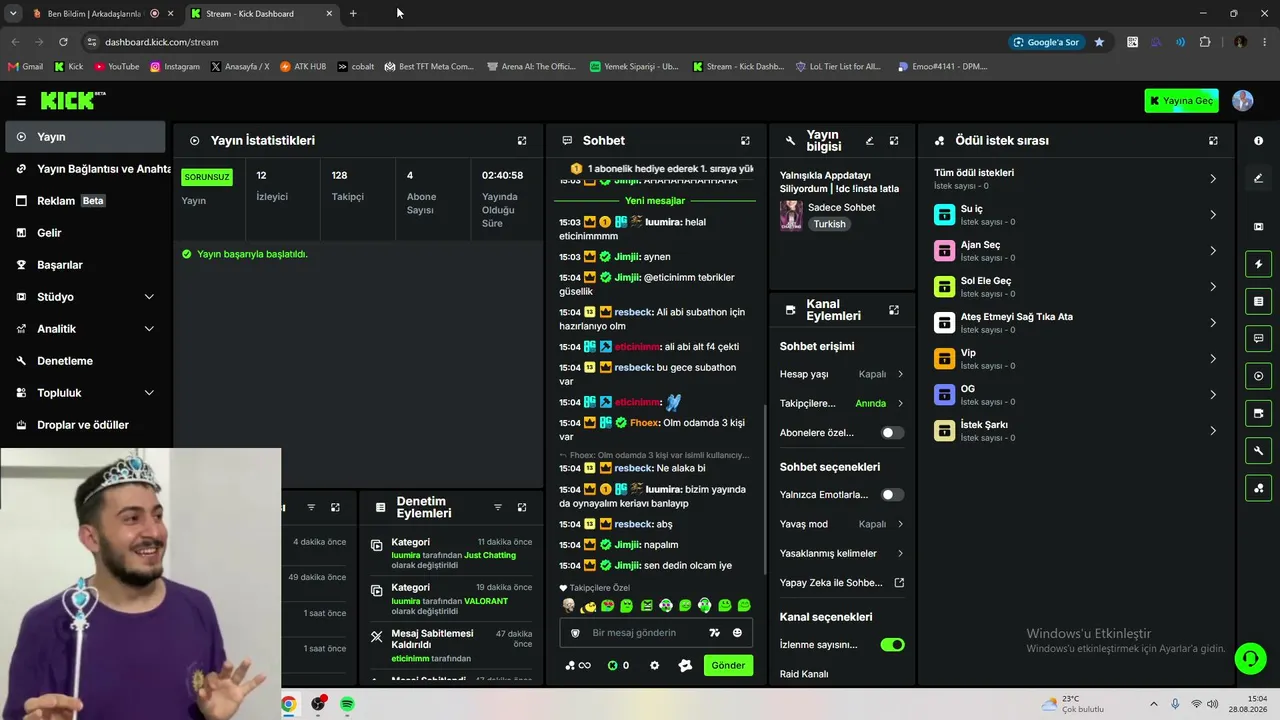Expand the Kanal Eylemleri panel to fullscreen
This screenshot has height=720, width=1280.
(x=894, y=310)
